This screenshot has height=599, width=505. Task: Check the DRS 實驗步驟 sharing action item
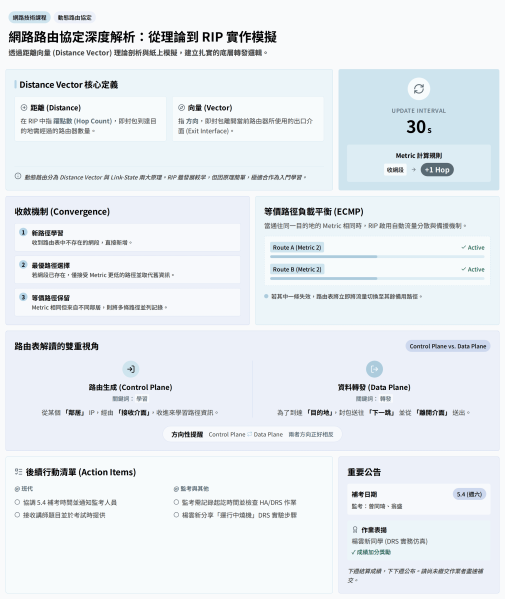coord(176,515)
